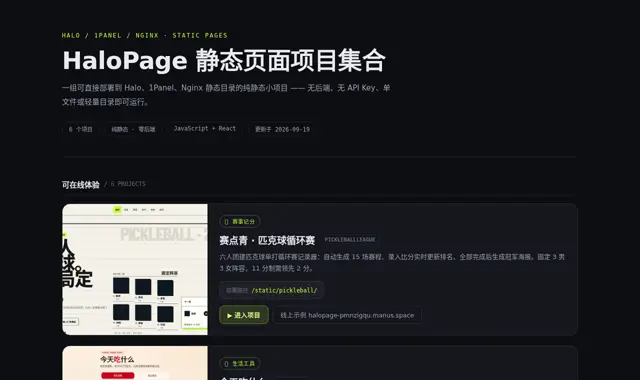Click the 'HALO / 1PANEL / NGINX · STATIC PAGES' breadcrumb text

click(144, 36)
